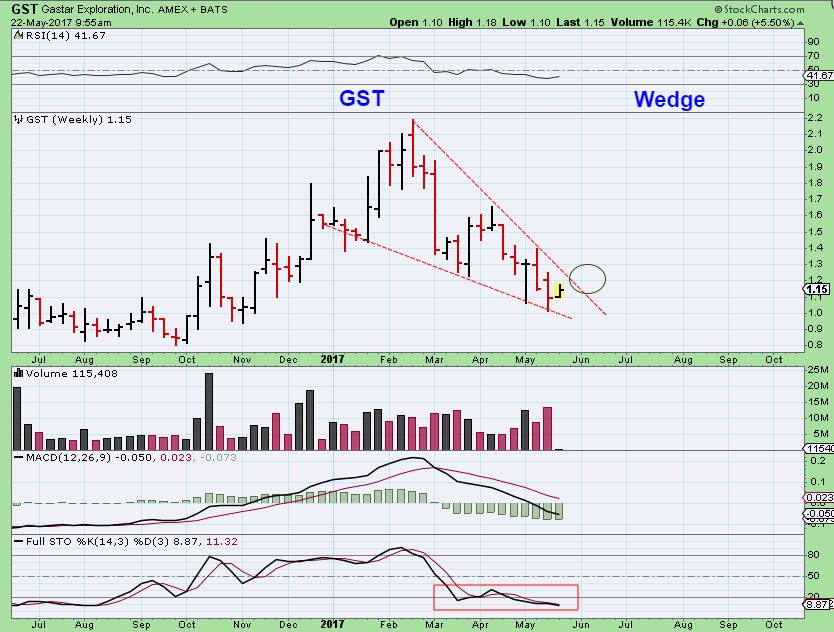Click the red 11.32 %D value in STO legend
834x632 pixels.
222,542
